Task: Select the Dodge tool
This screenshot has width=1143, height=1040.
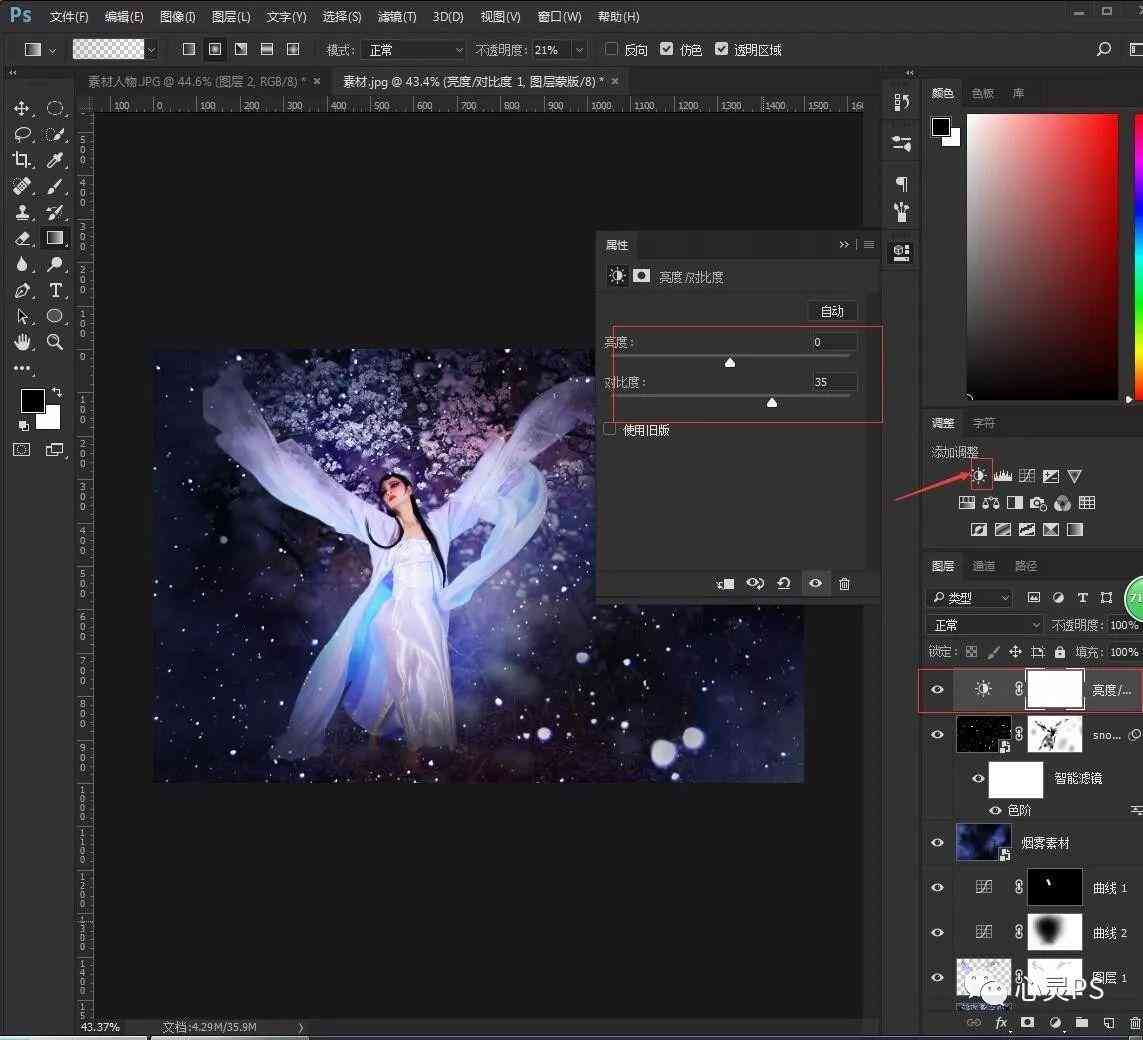Action: pyautogui.click(x=55, y=264)
